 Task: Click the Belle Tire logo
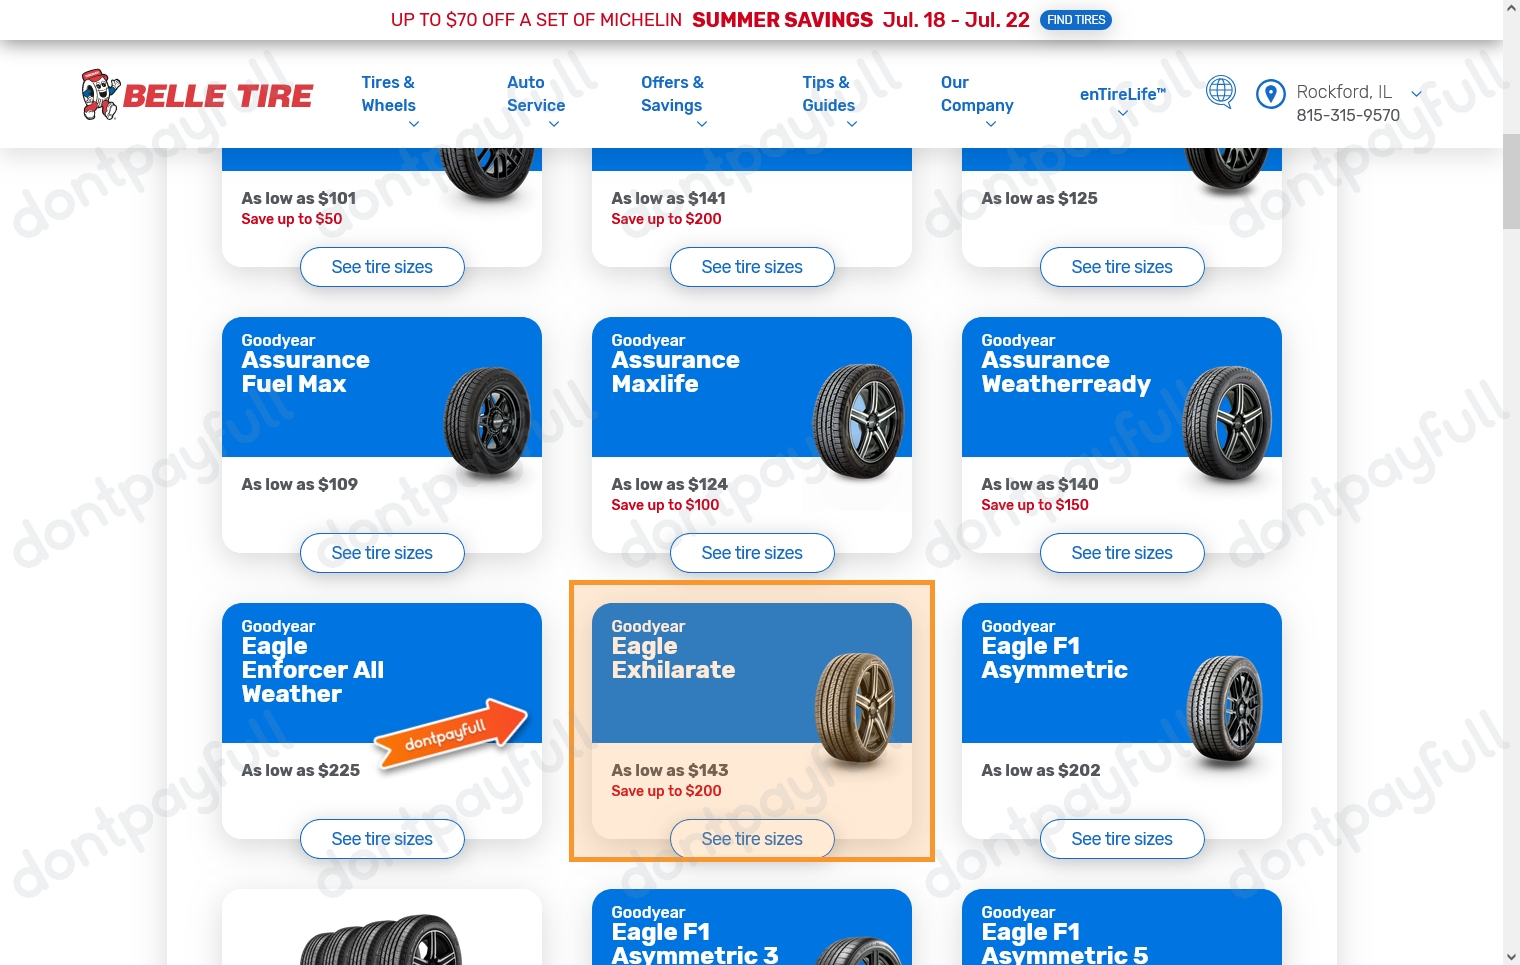[x=197, y=95]
